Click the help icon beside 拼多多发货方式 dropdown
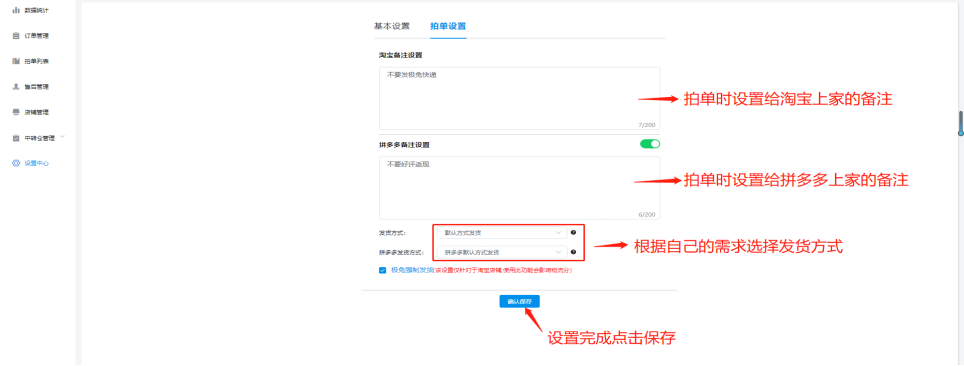Viewport: 964px width, 366px height. click(x=573, y=252)
